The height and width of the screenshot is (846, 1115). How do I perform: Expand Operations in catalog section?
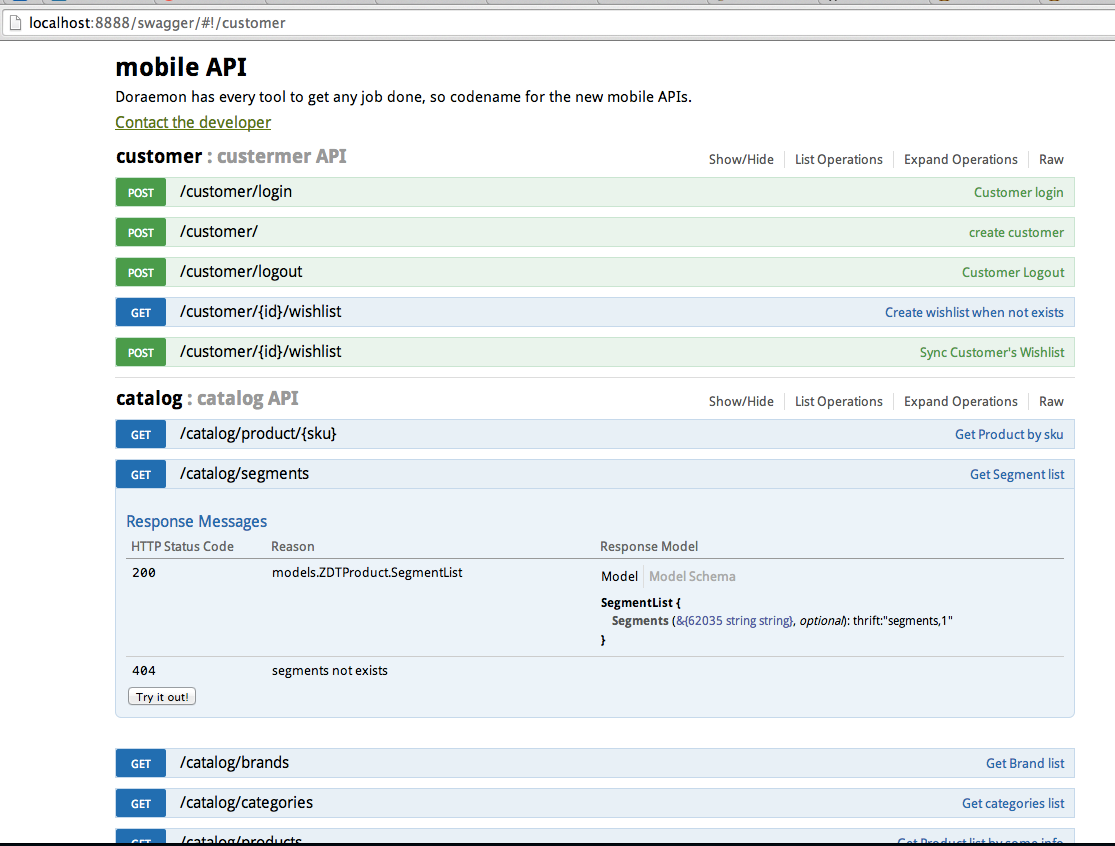click(x=960, y=402)
